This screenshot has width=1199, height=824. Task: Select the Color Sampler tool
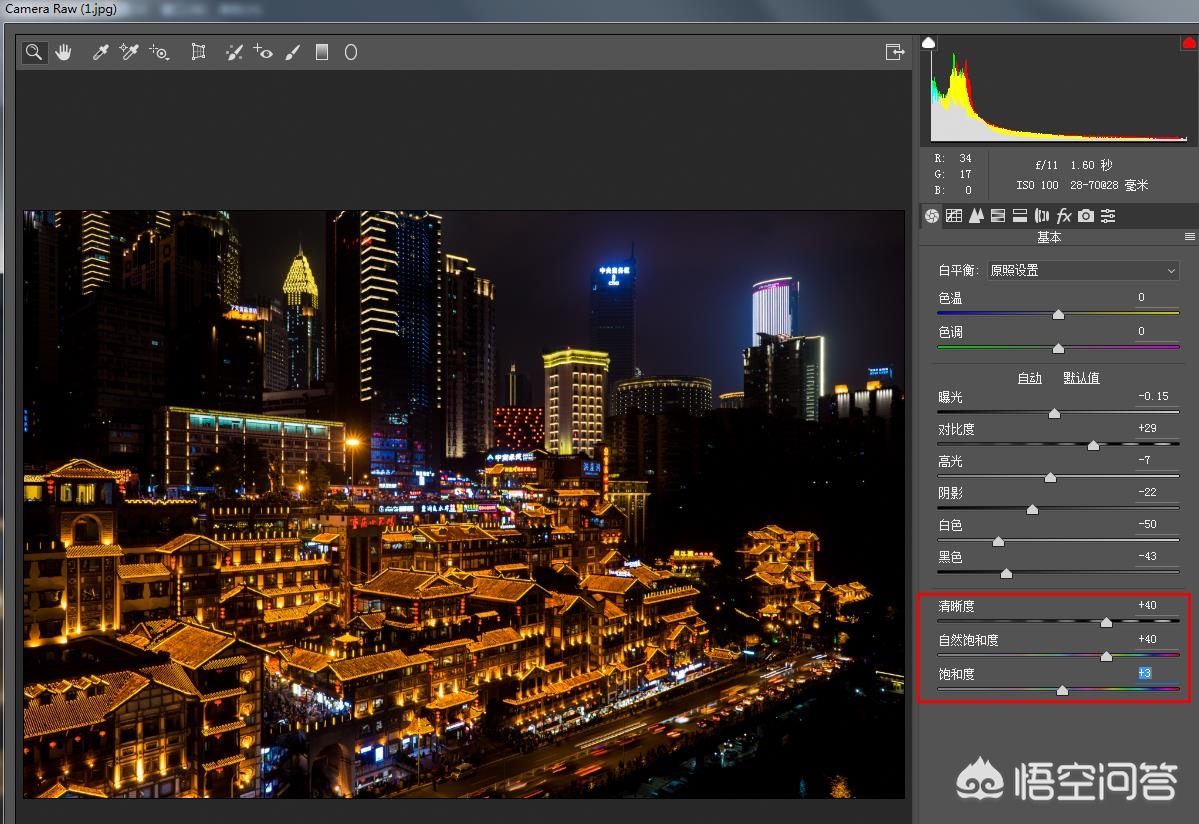point(128,52)
